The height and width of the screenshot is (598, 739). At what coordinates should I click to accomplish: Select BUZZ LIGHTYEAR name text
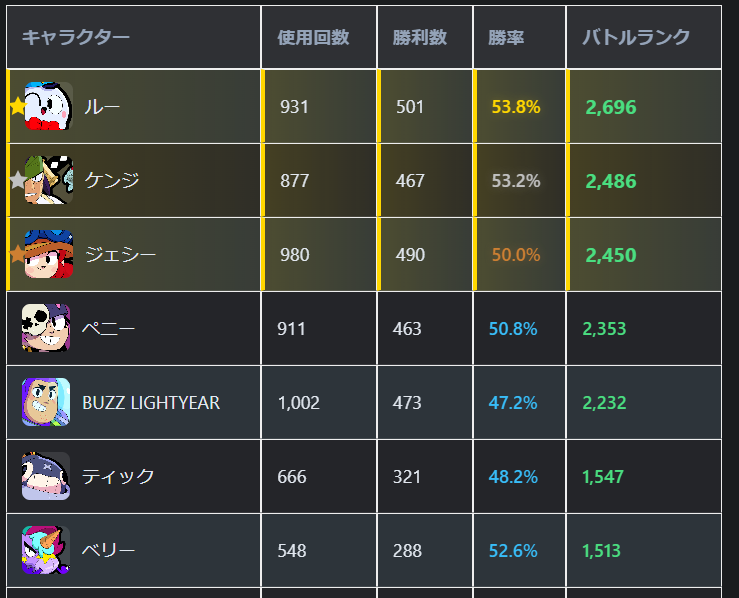[151, 403]
